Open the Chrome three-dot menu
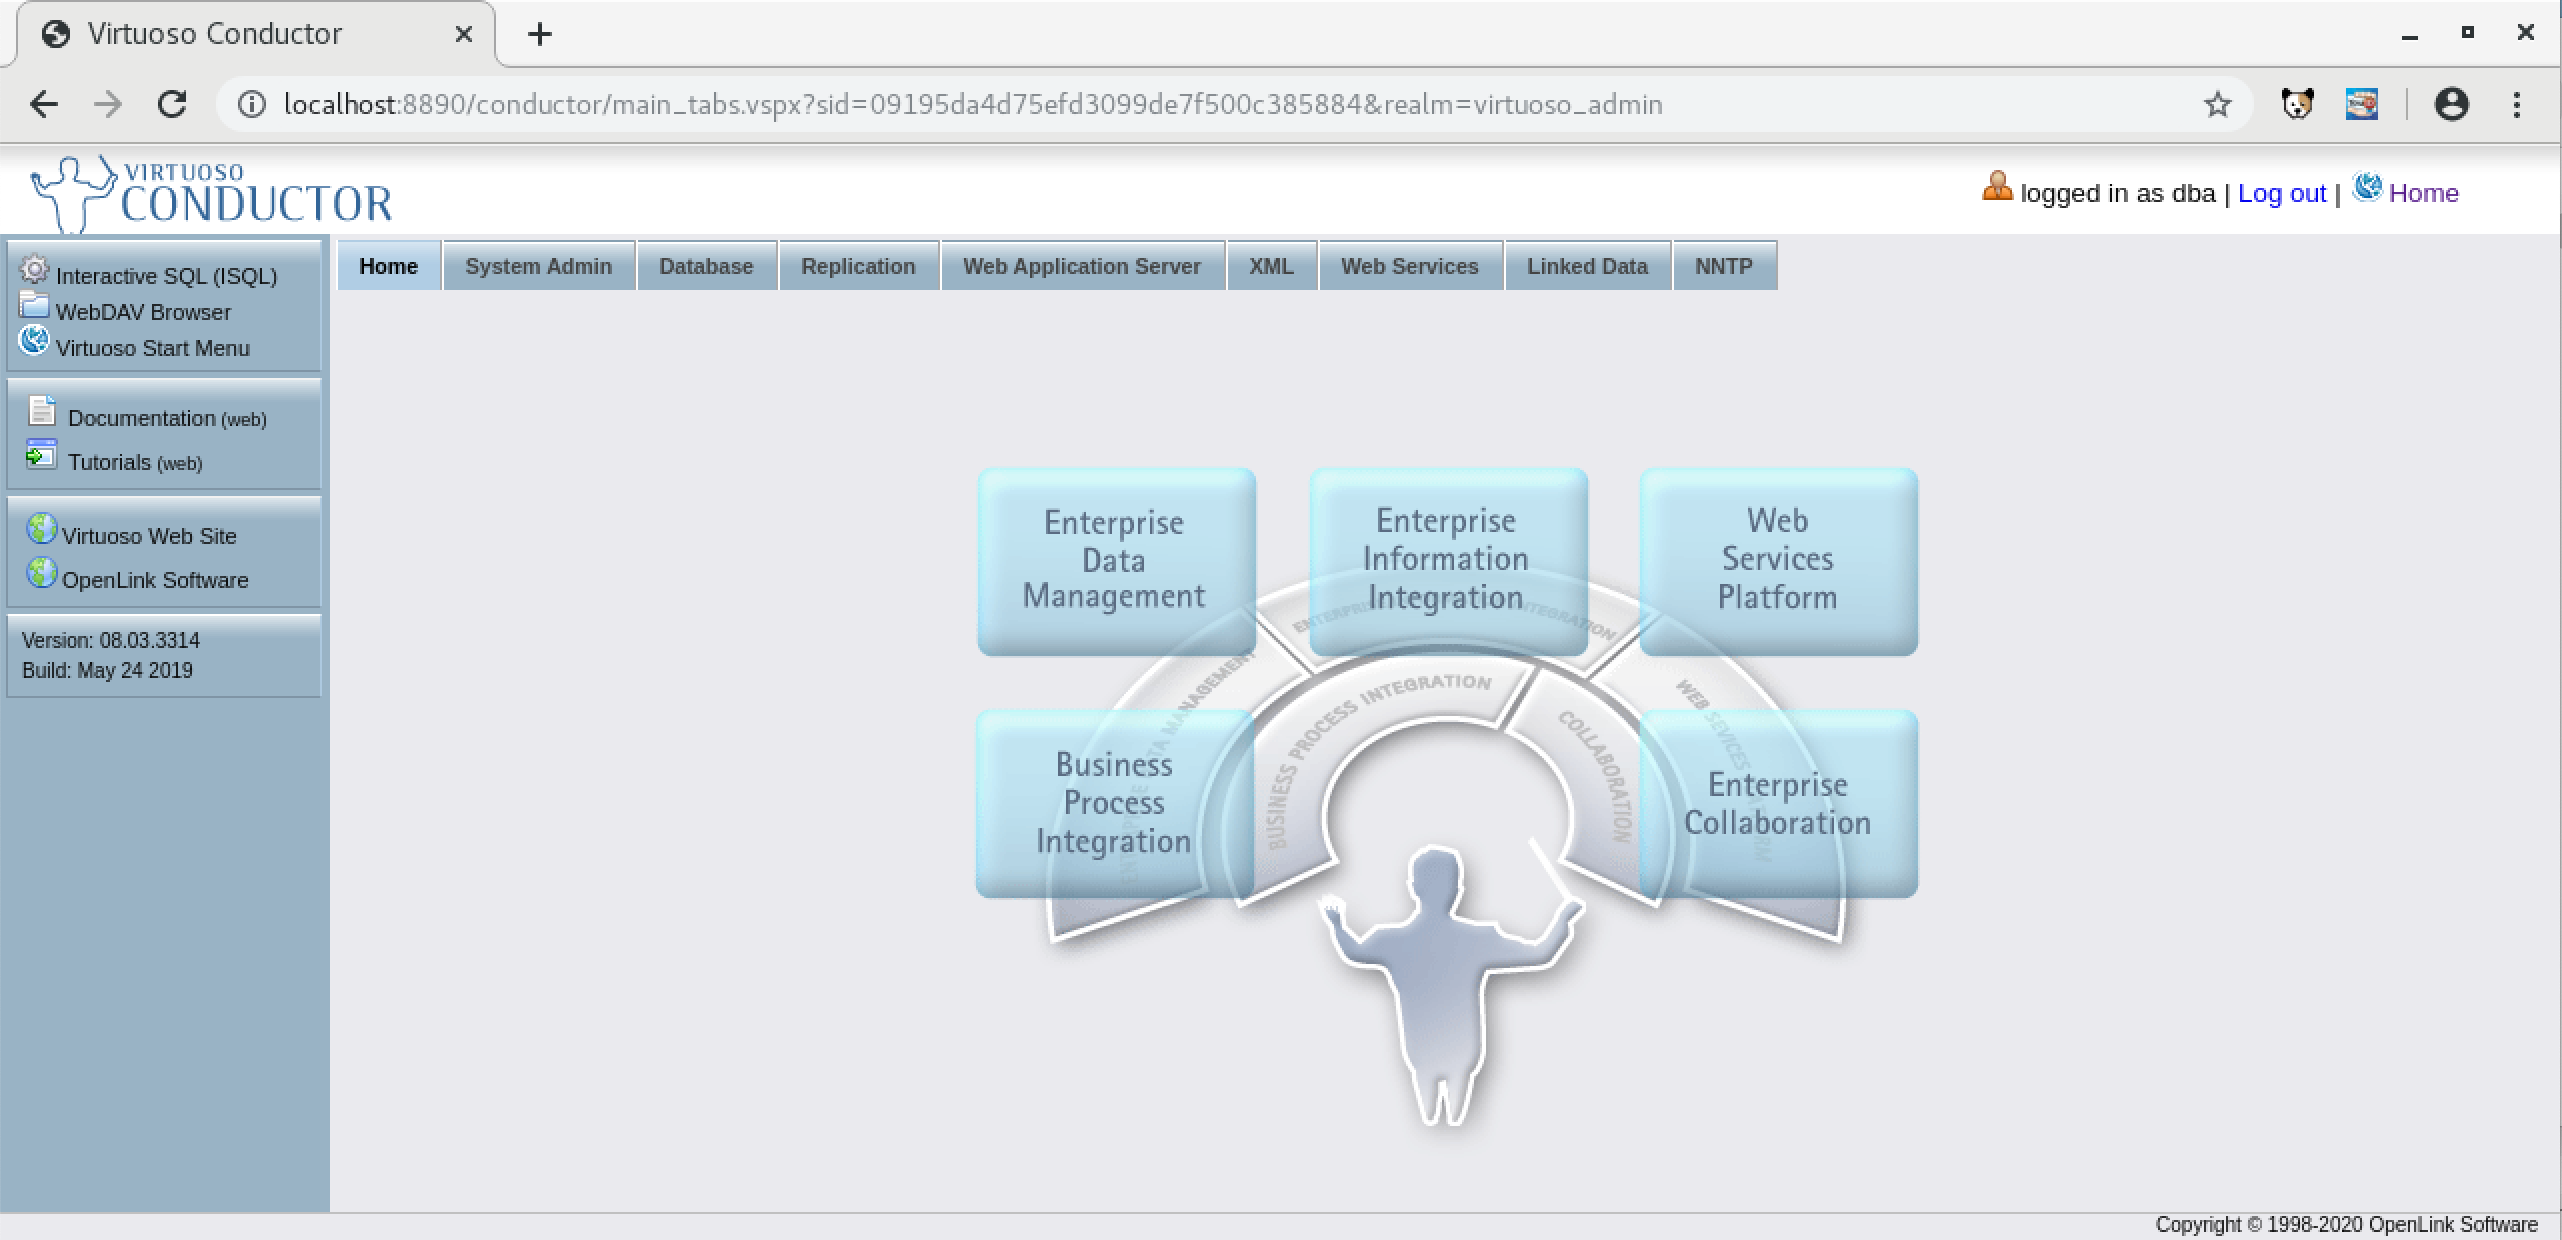This screenshot has width=2562, height=1240. 2517,104
